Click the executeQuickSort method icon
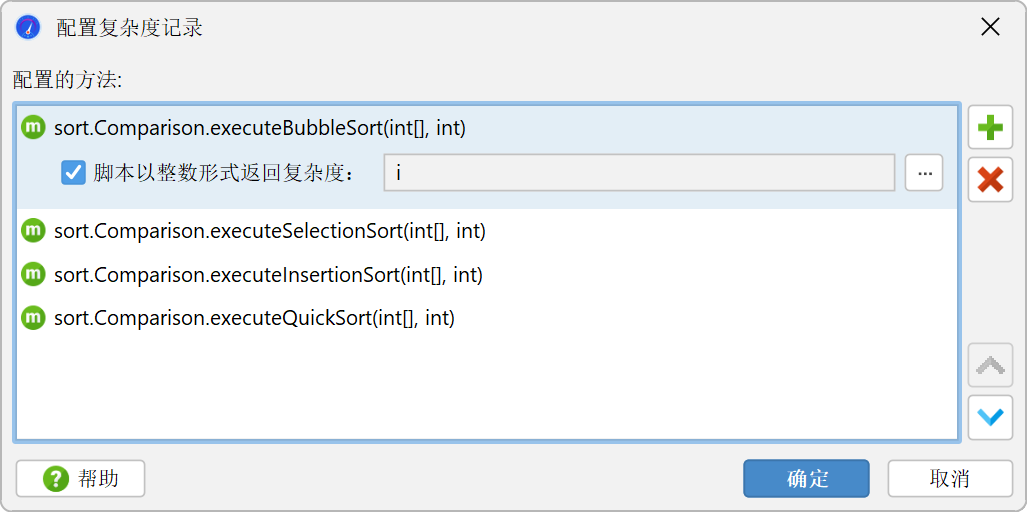 (x=33, y=317)
